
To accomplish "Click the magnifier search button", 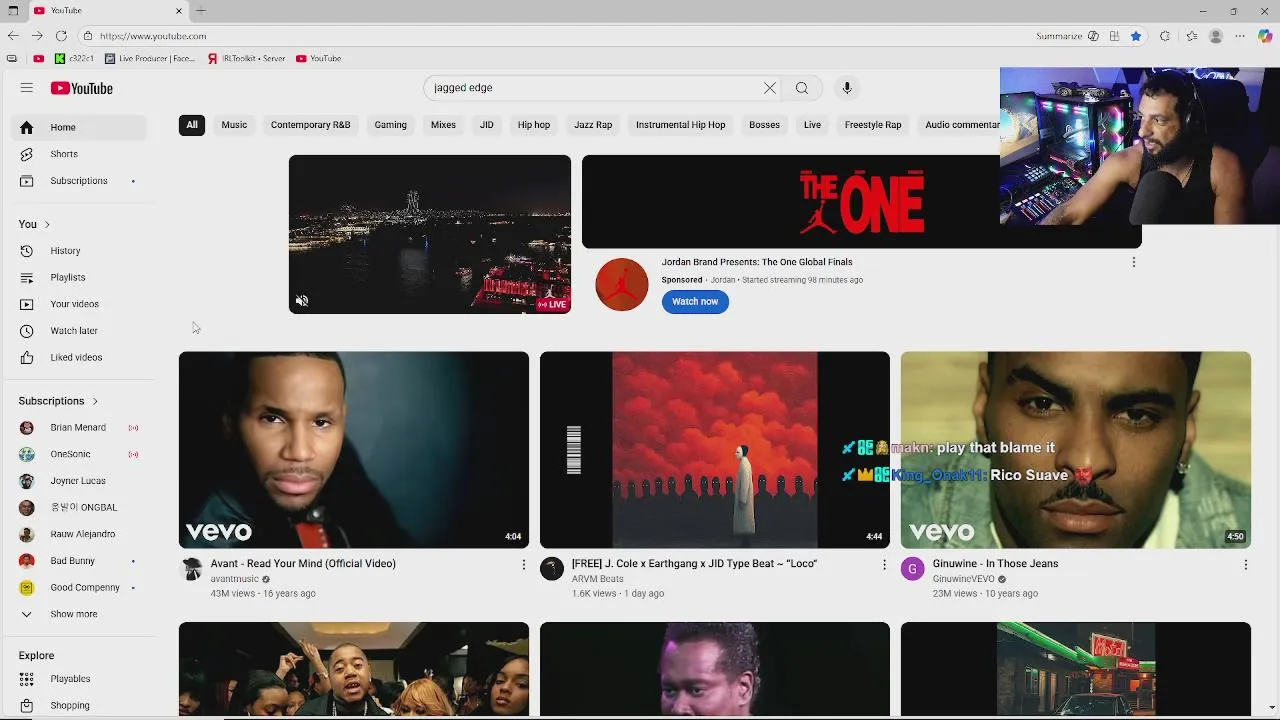I will (802, 88).
